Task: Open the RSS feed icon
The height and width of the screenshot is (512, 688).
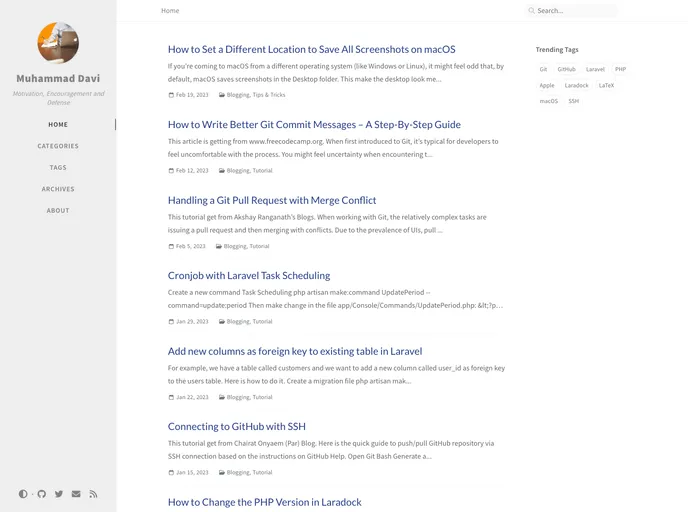Action: (x=93, y=494)
